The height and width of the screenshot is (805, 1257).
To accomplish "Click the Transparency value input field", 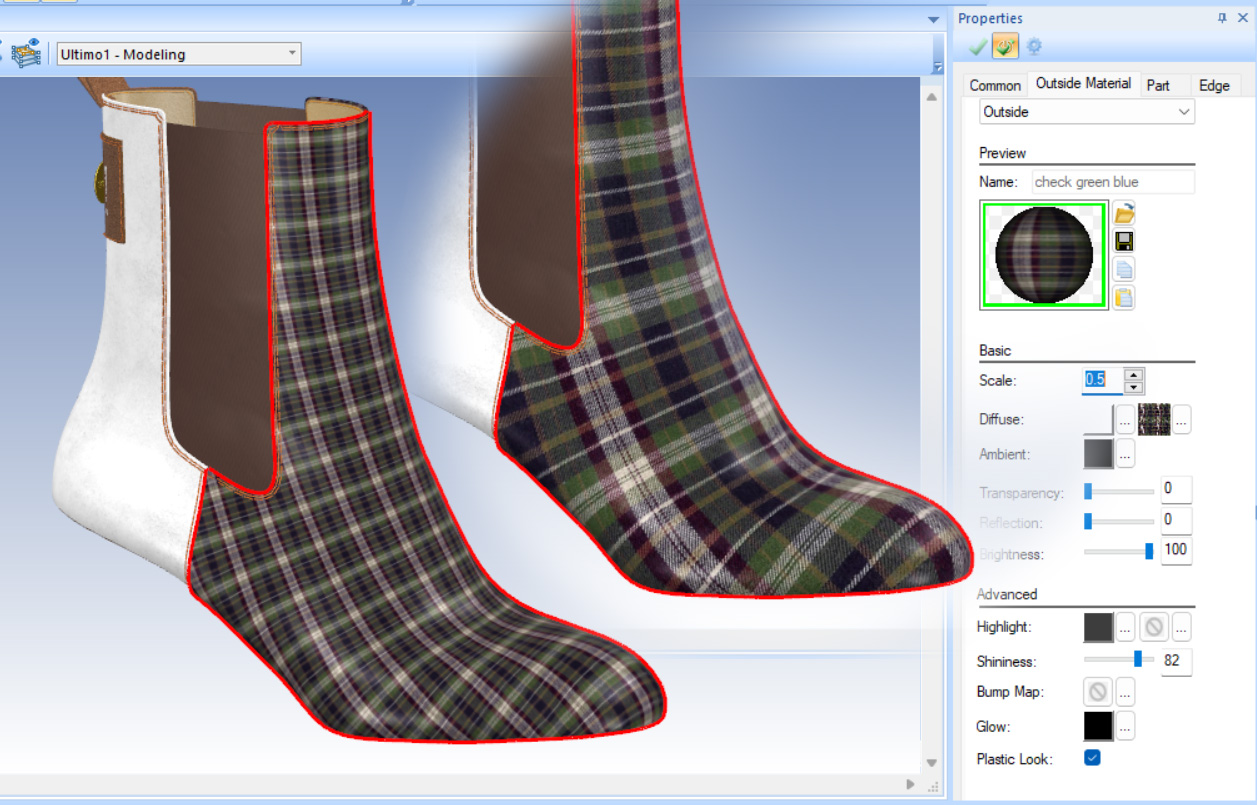I will click(x=1176, y=490).
